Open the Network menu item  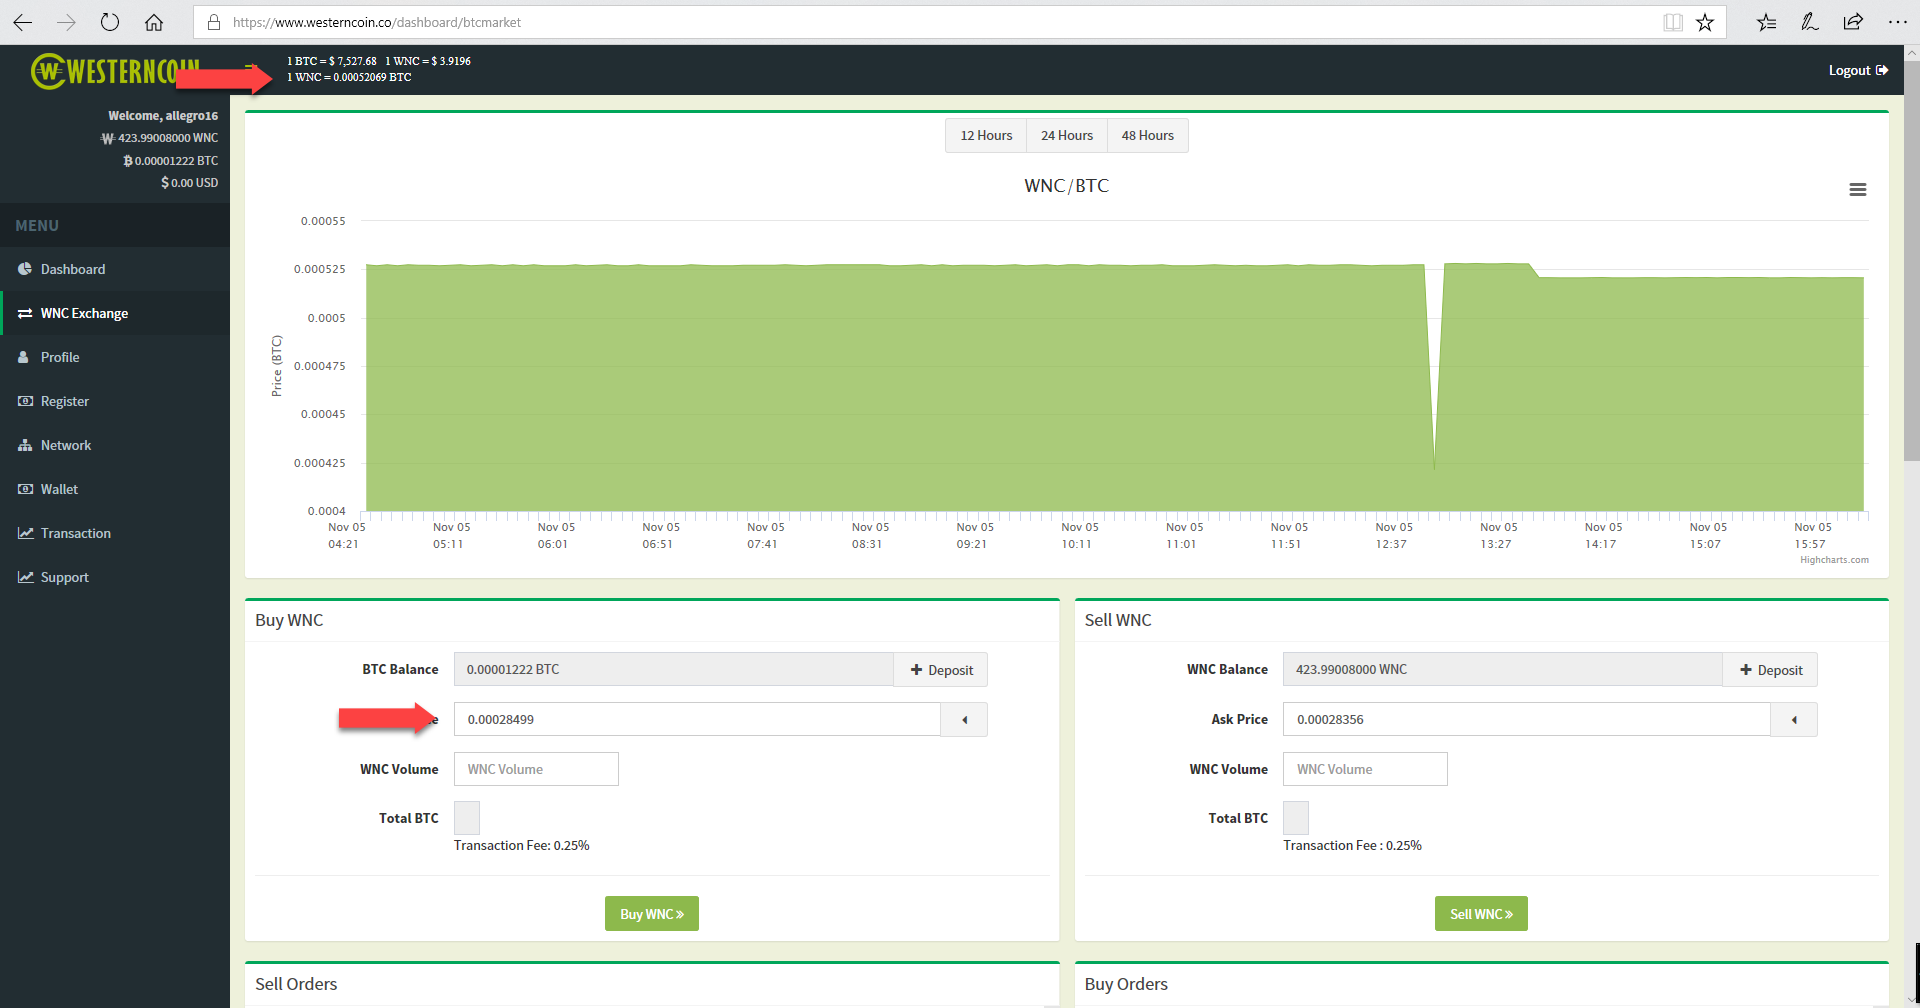click(x=115, y=445)
